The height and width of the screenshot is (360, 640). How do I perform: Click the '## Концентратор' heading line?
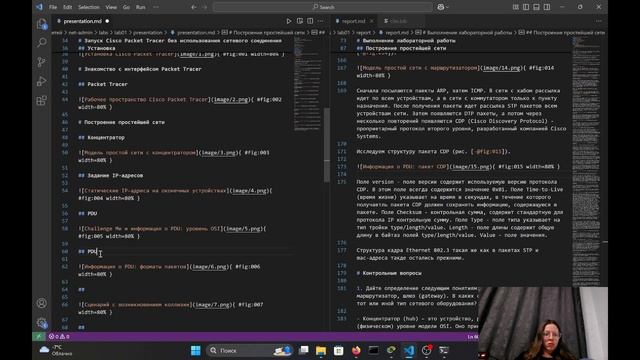click(x=102, y=138)
